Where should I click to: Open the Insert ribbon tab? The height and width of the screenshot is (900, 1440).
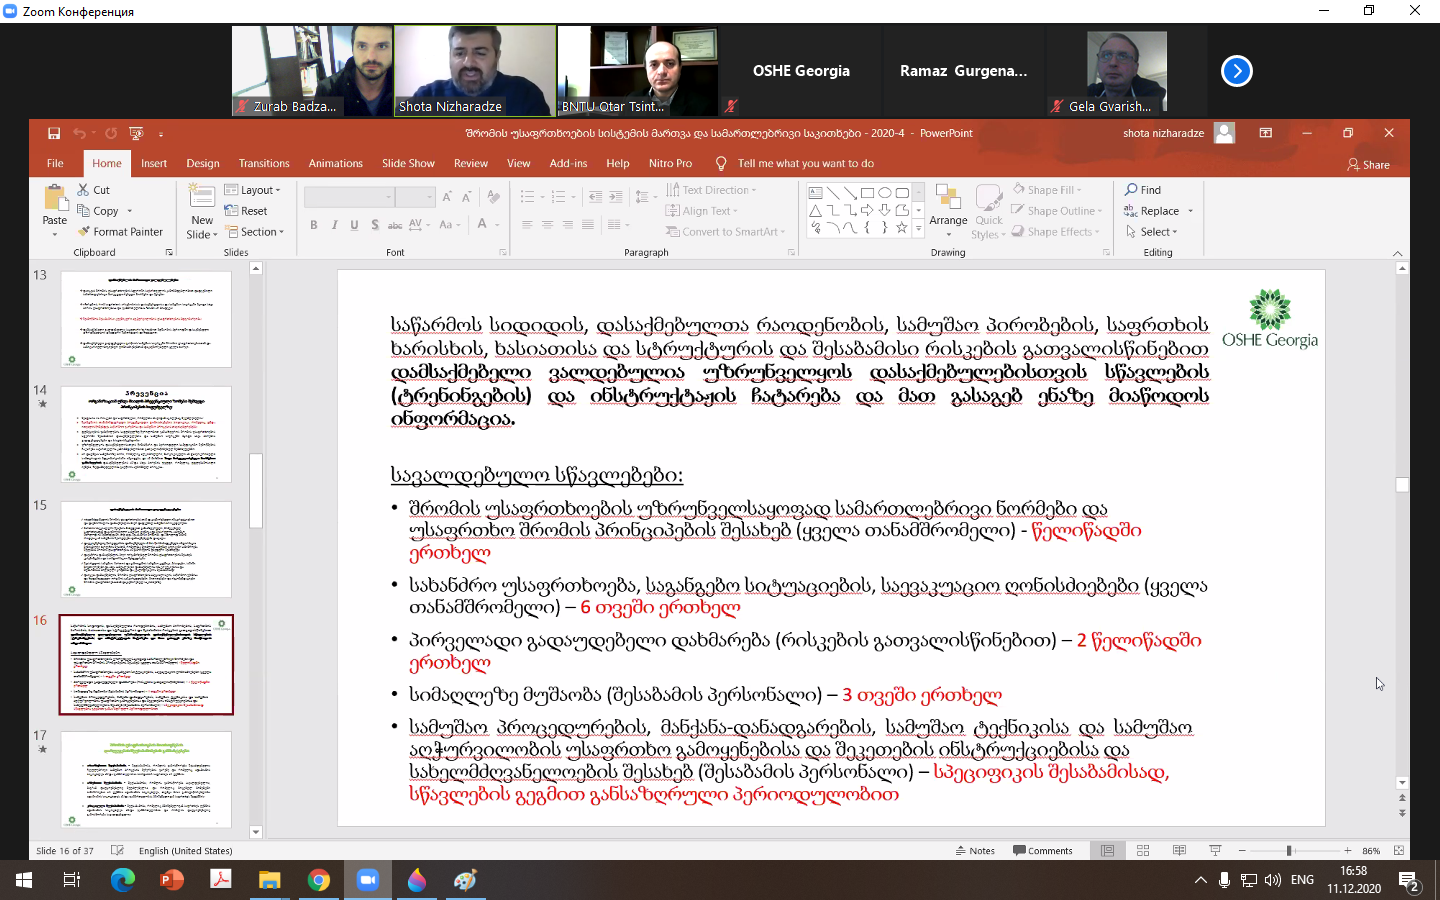click(154, 163)
